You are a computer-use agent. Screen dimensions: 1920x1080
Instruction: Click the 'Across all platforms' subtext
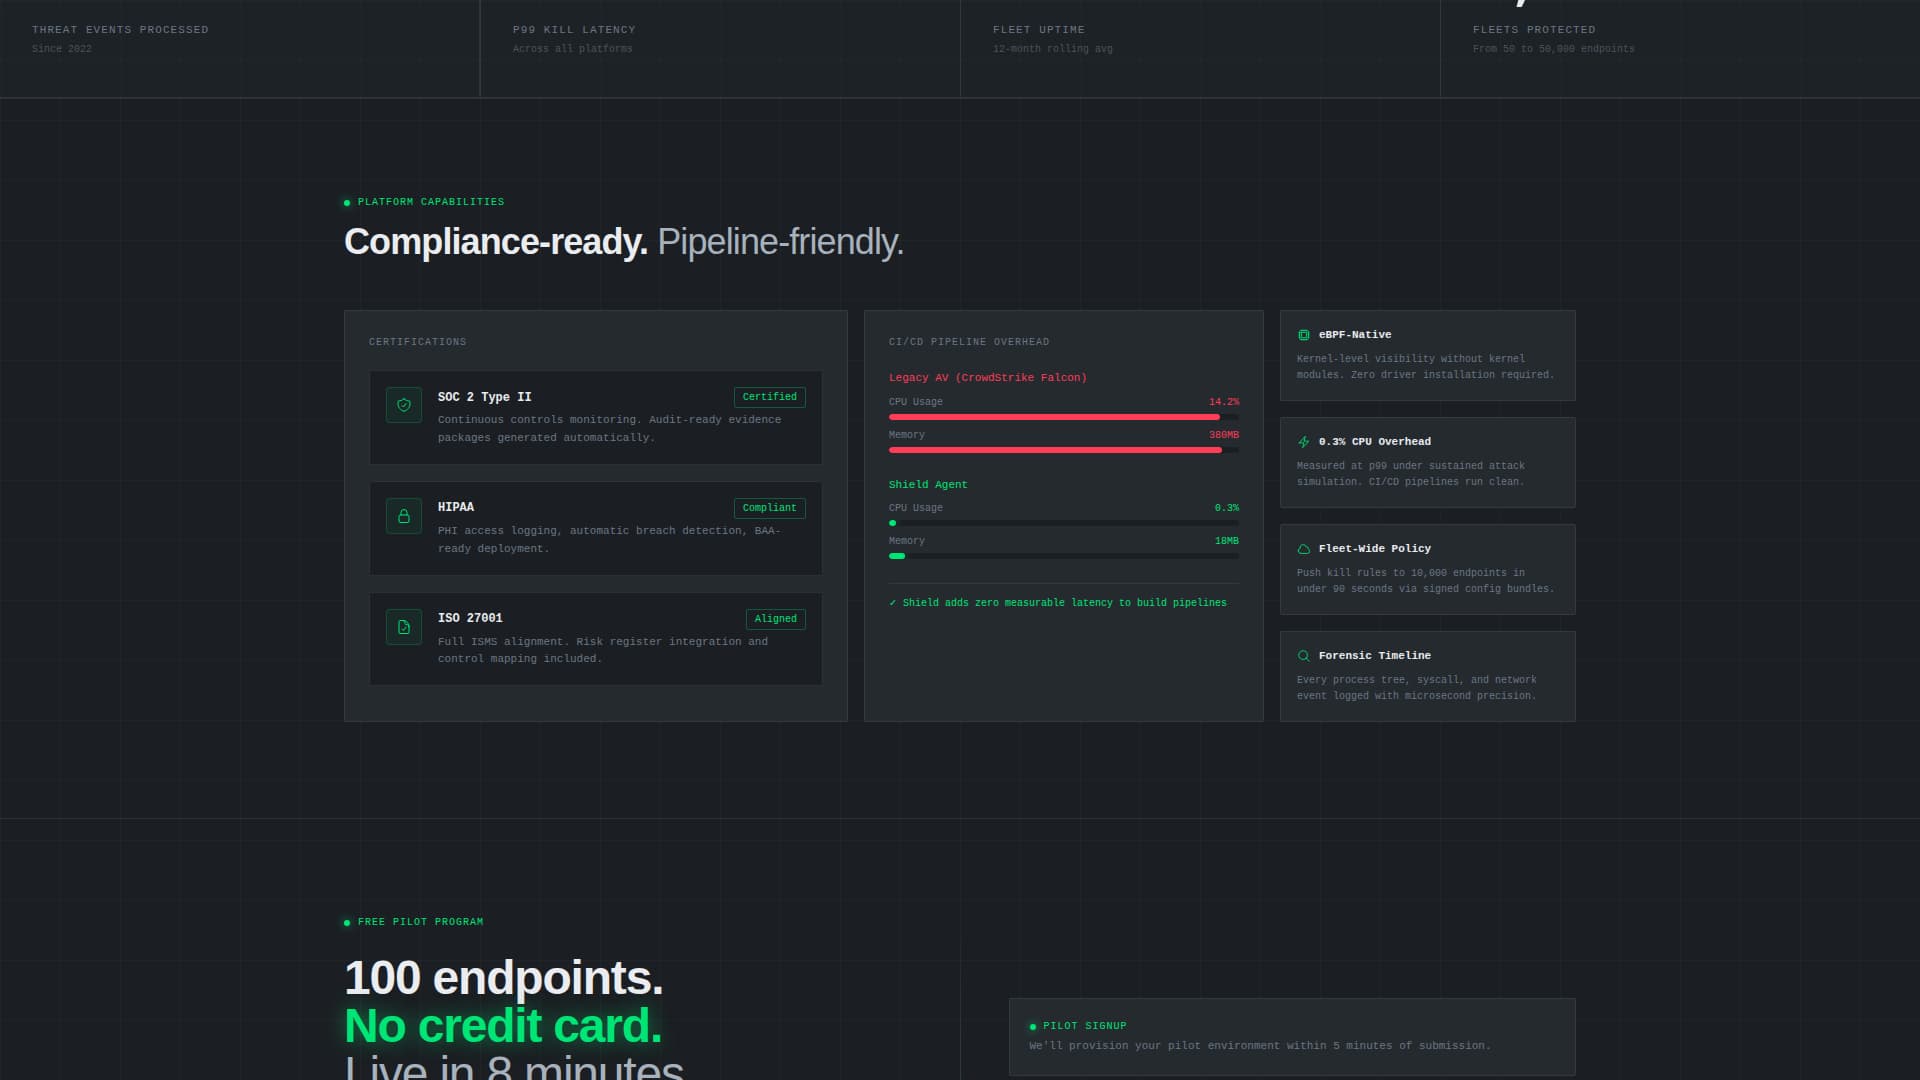coord(573,49)
